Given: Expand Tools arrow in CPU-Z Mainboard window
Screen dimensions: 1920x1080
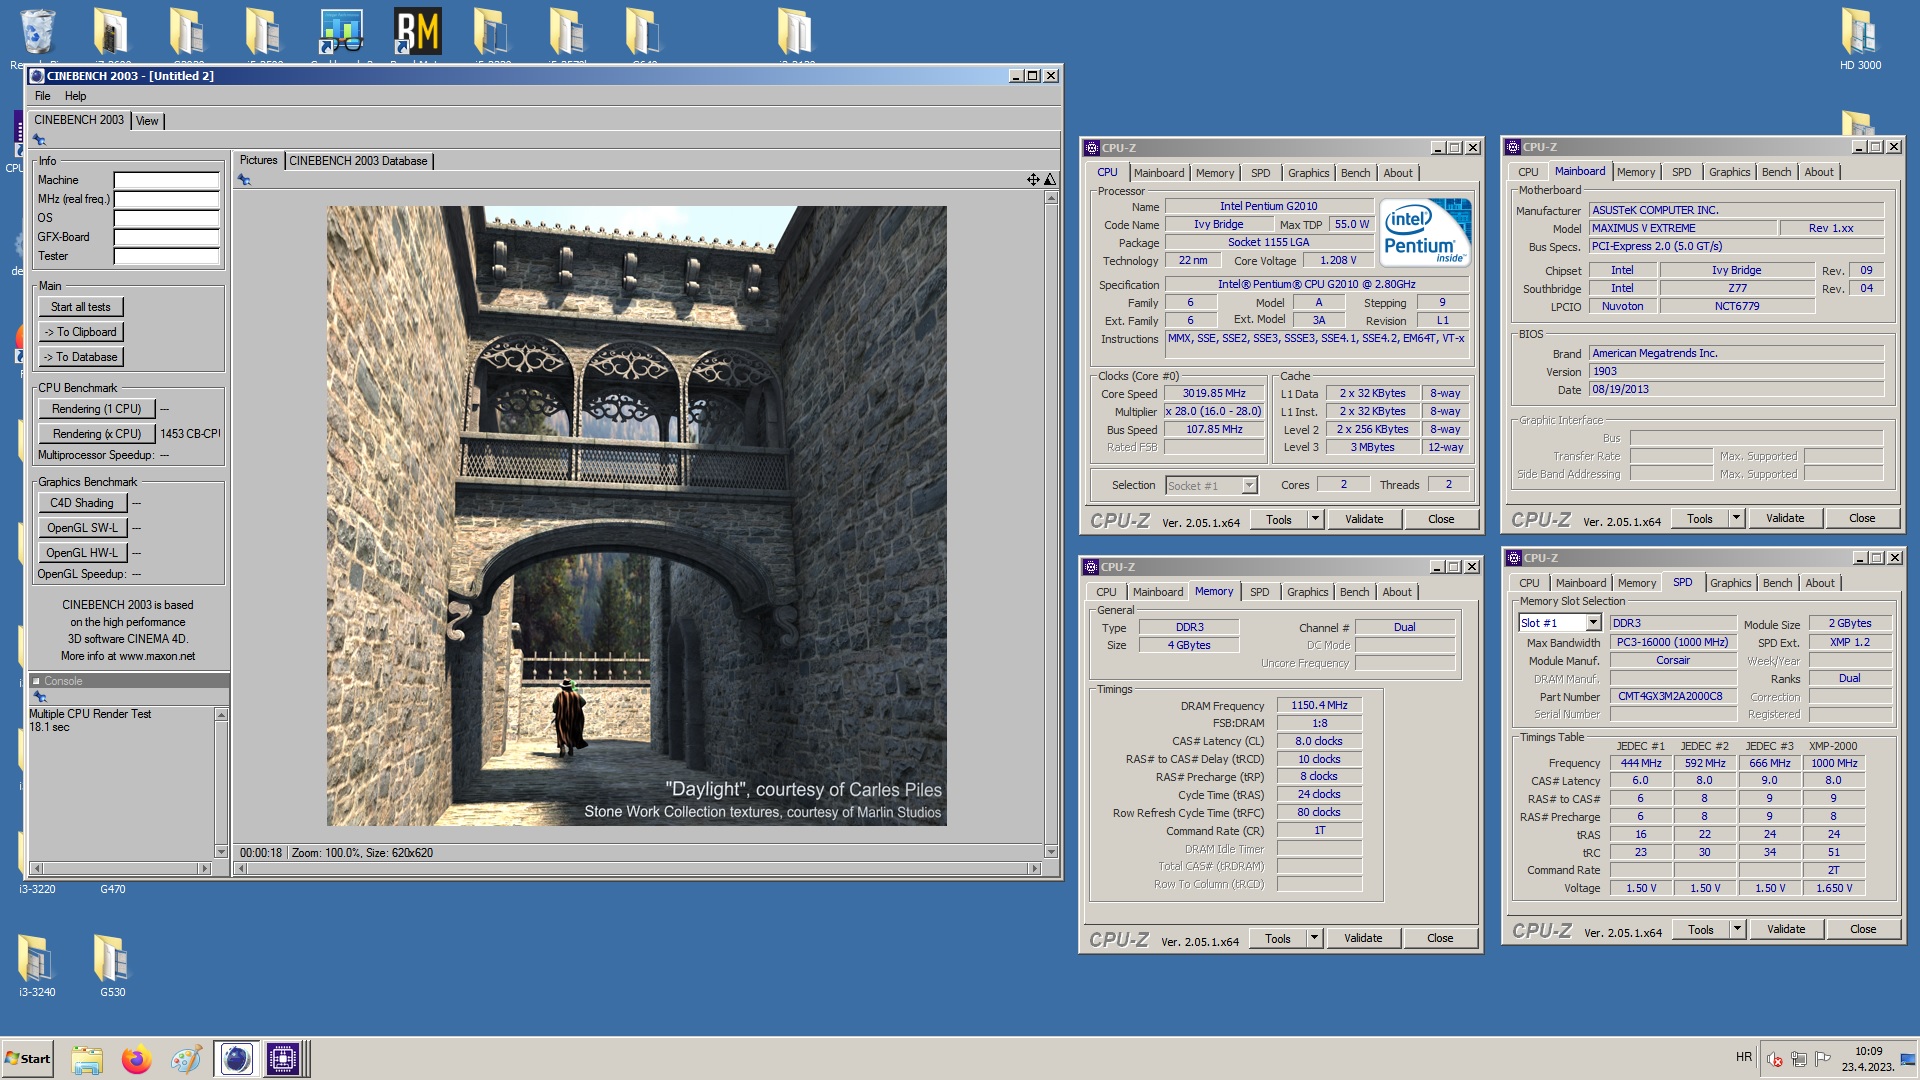Looking at the screenshot, I should tap(1736, 518).
